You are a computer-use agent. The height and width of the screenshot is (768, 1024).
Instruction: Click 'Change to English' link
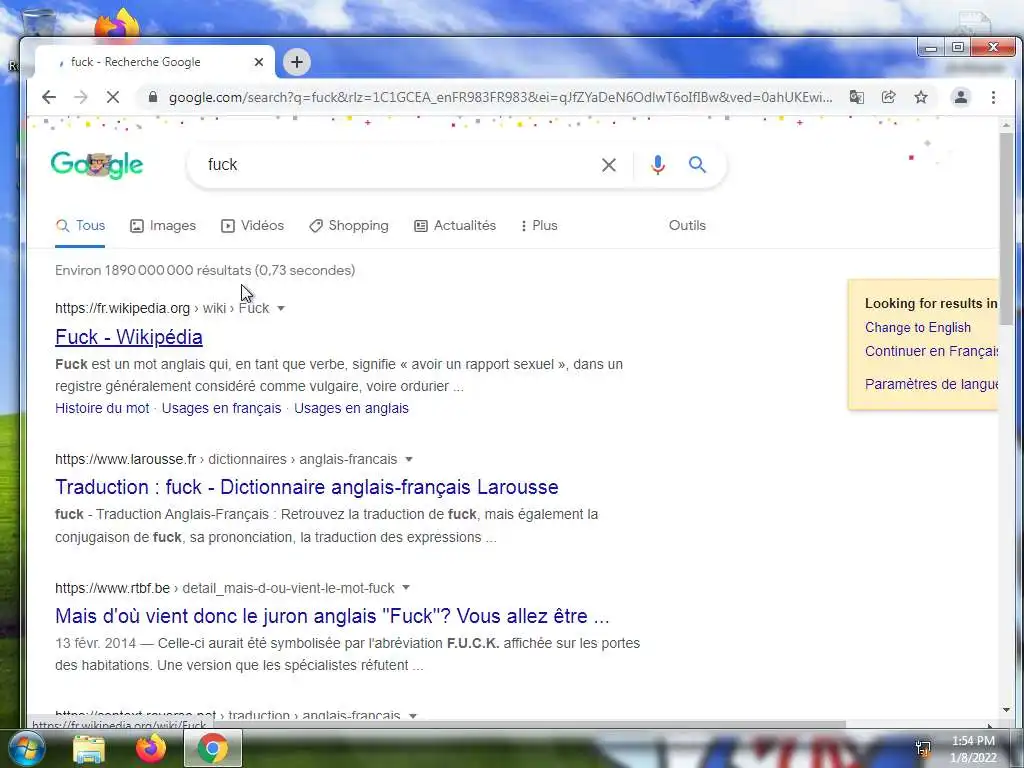pos(918,327)
